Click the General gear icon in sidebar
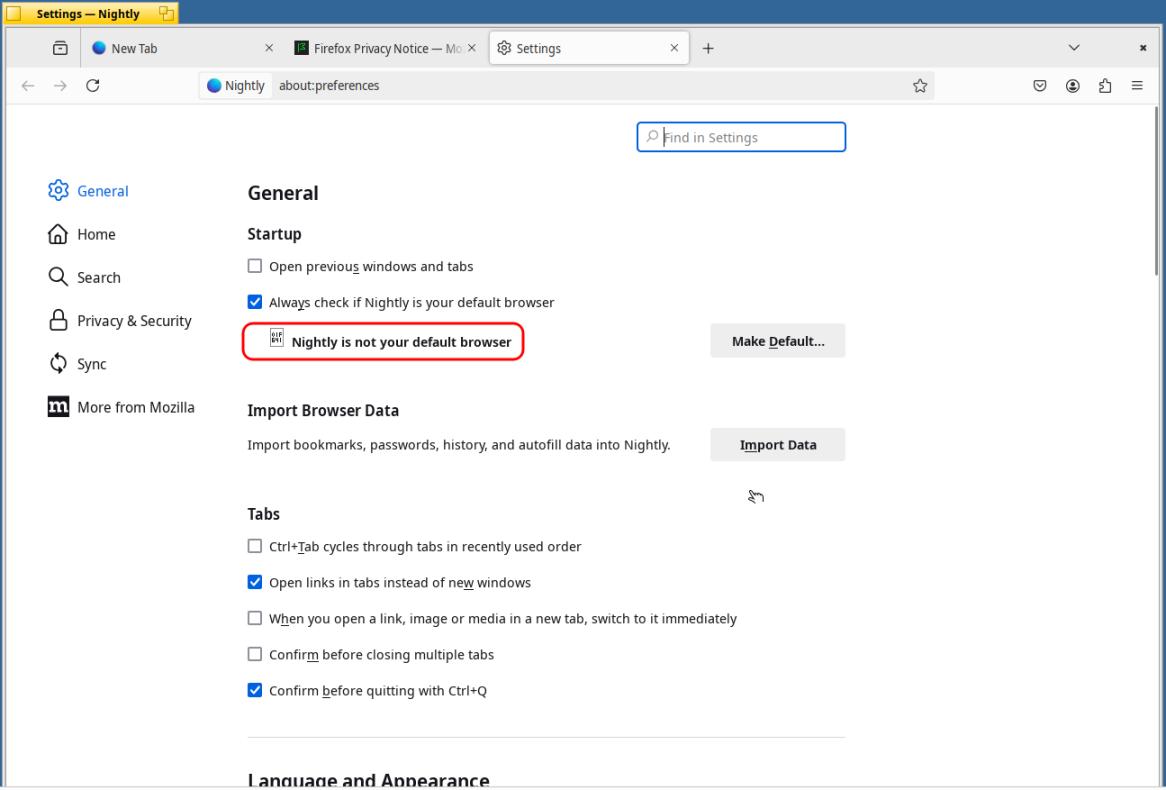This screenshot has width=1166, height=790. tap(58, 190)
